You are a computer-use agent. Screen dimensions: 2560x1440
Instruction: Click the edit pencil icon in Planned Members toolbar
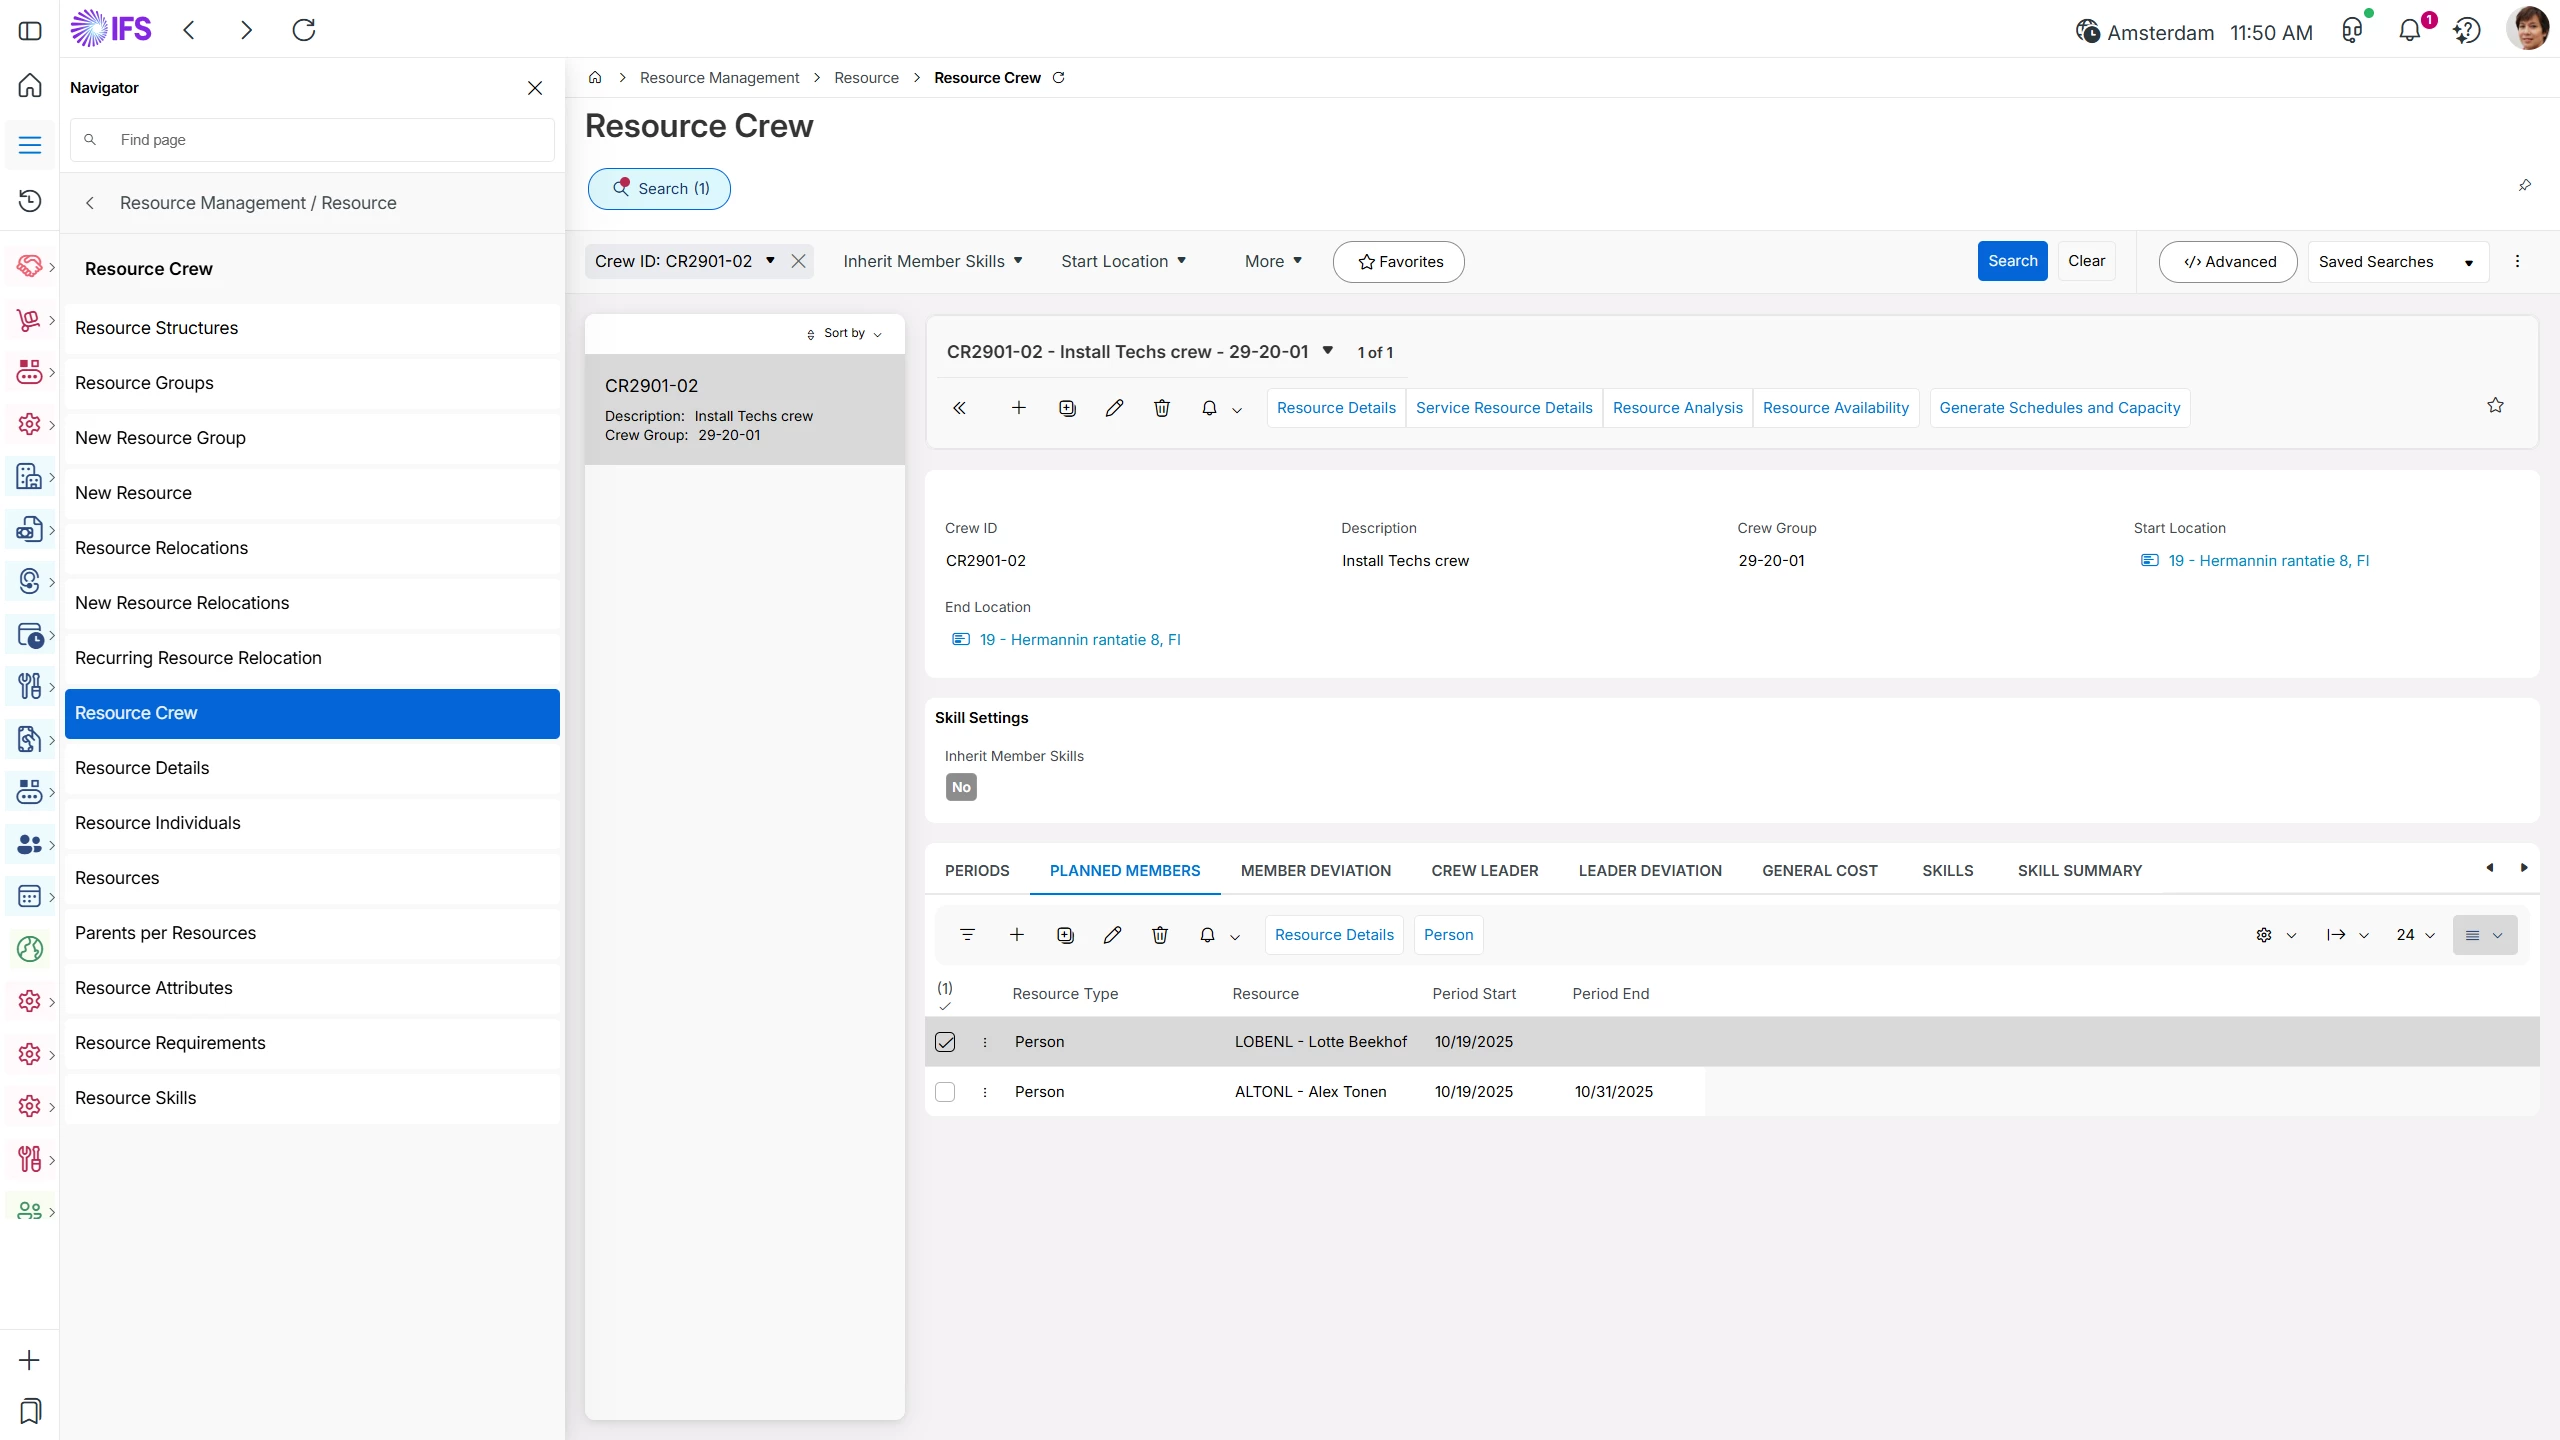(x=1112, y=935)
